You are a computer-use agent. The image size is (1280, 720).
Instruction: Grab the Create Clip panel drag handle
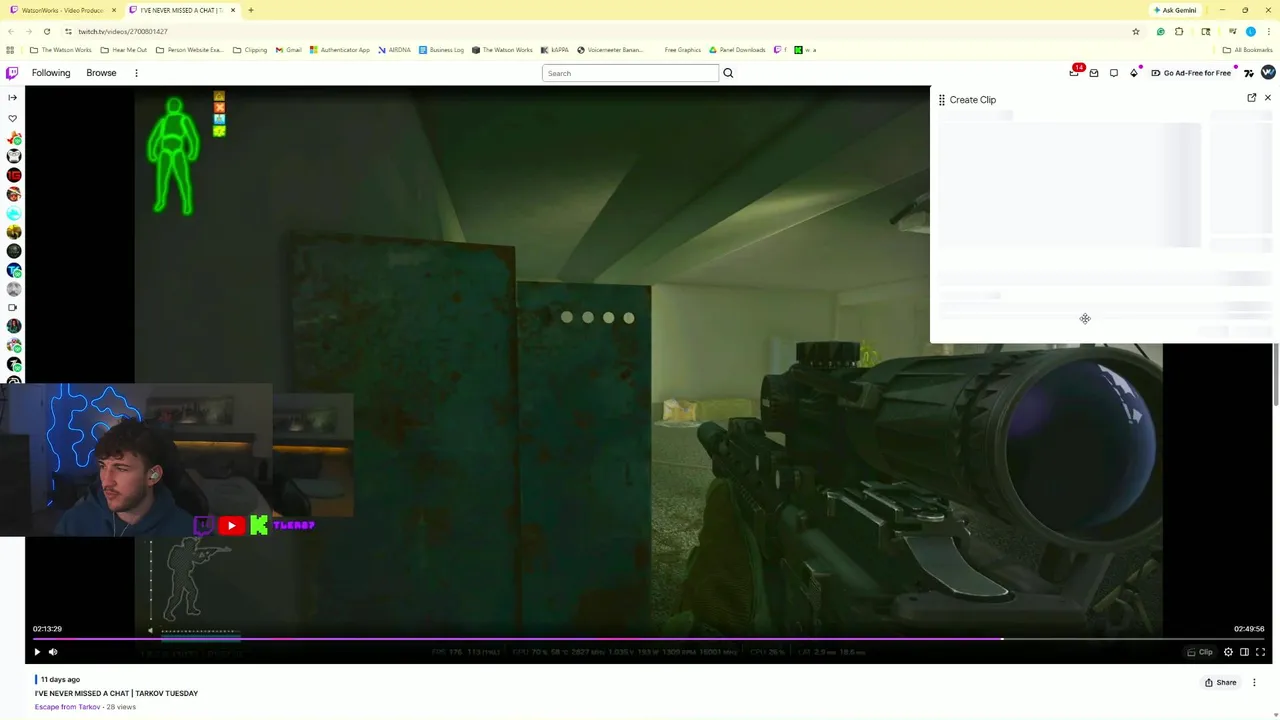pos(941,100)
